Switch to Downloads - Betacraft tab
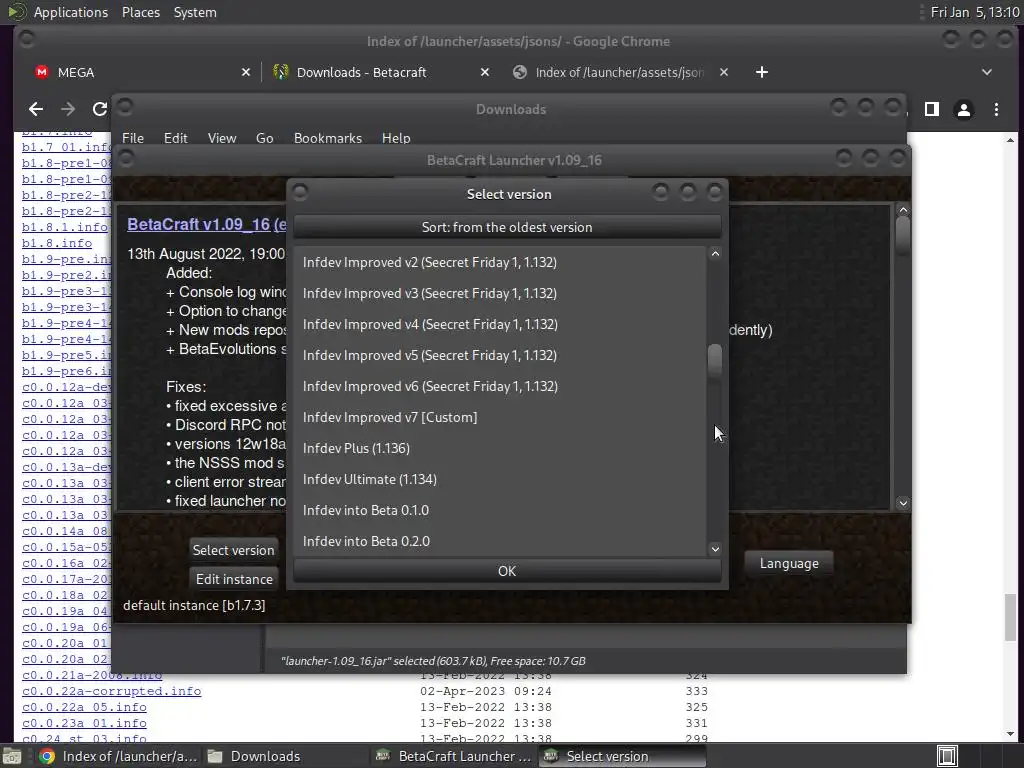 tap(381, 72)
